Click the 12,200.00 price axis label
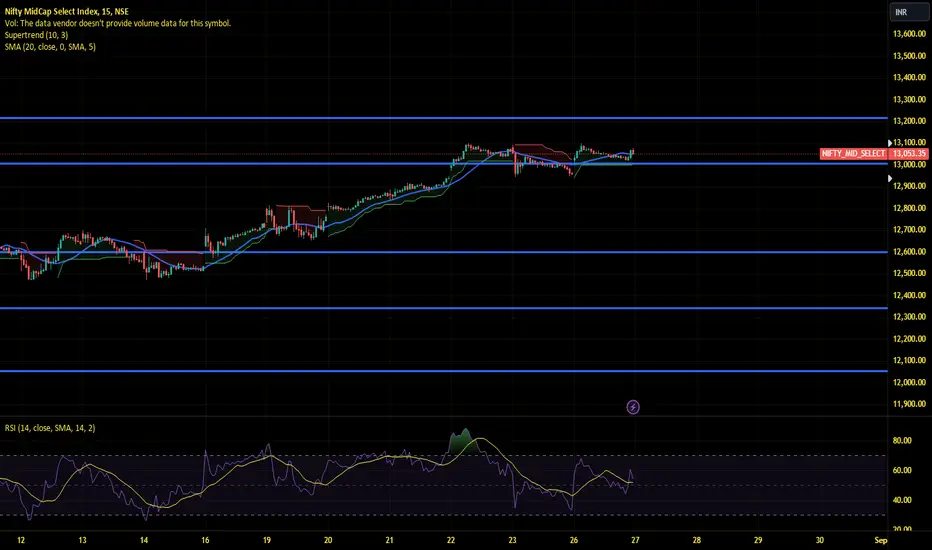932x550 pixels. [x=909, y=339]
